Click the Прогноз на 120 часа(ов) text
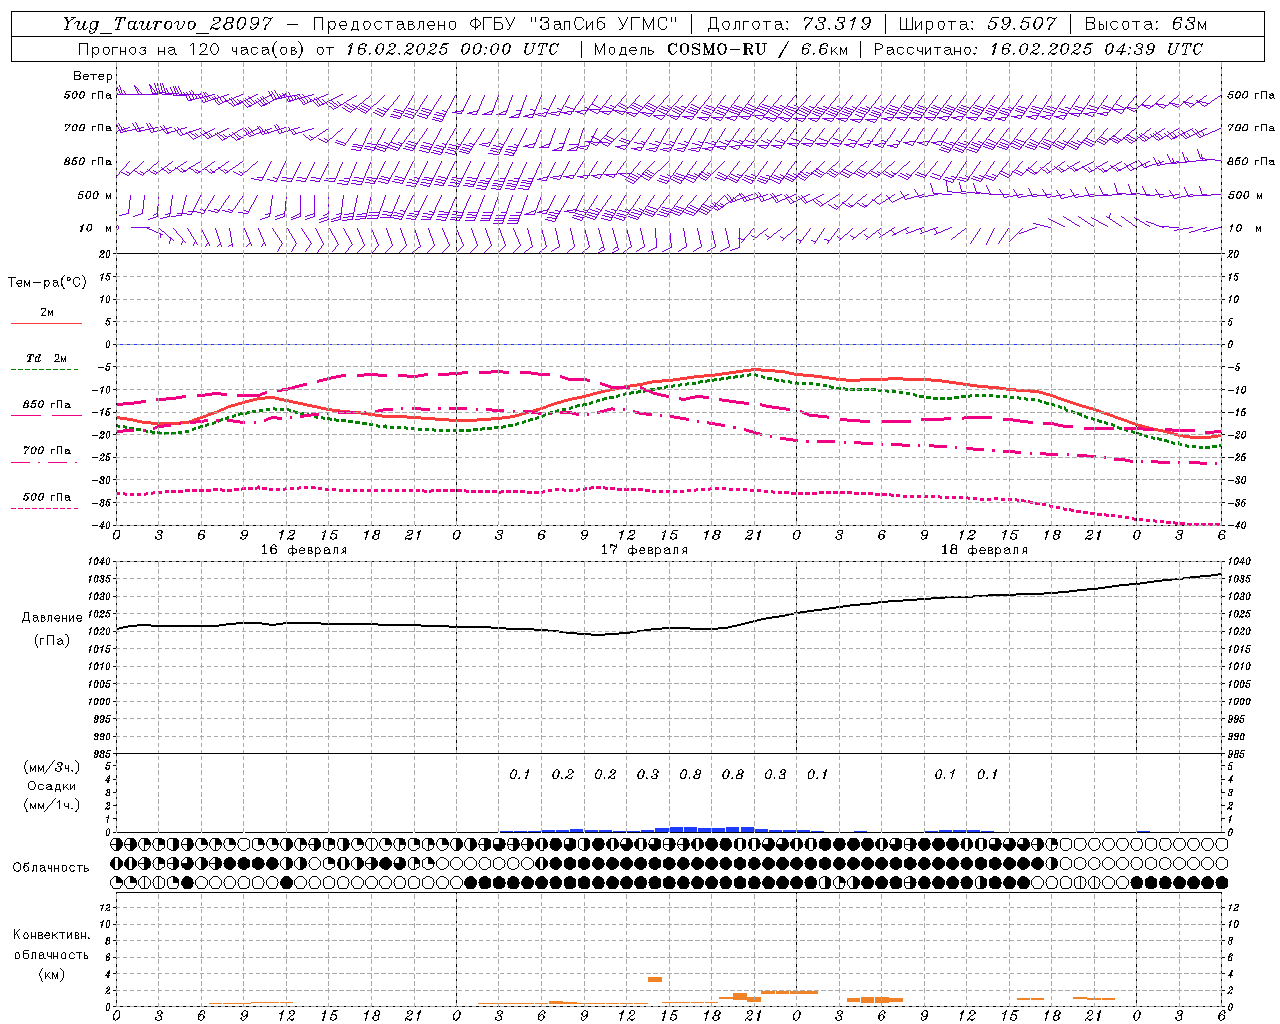The height and width of the screenshot is (1024, 1280). coord(193,49)
